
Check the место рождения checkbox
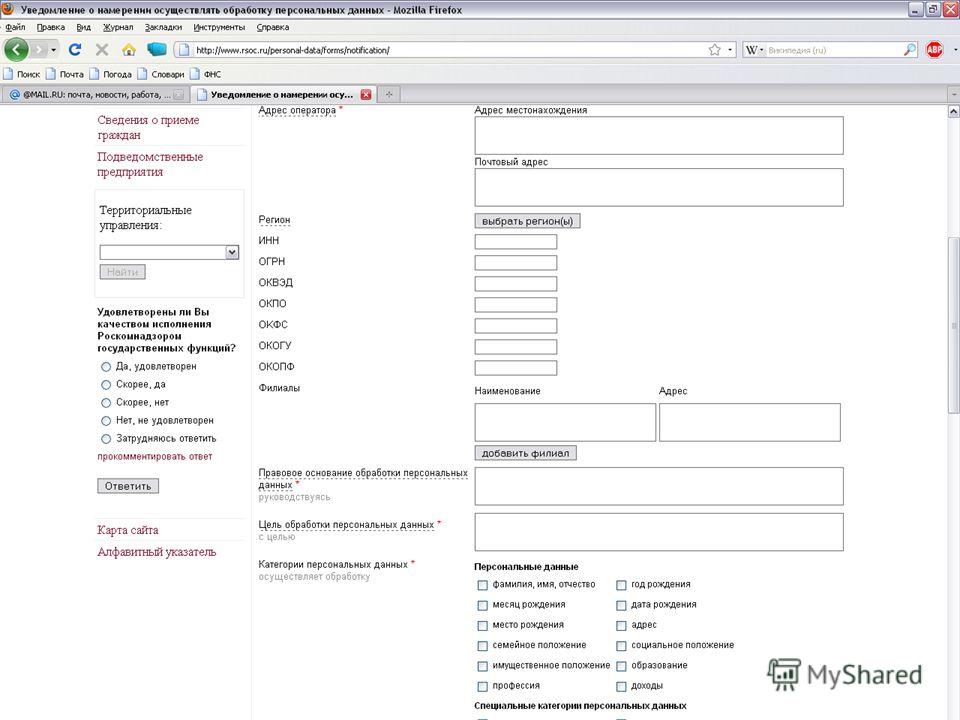pyautogui.click(x=482, y=626)
